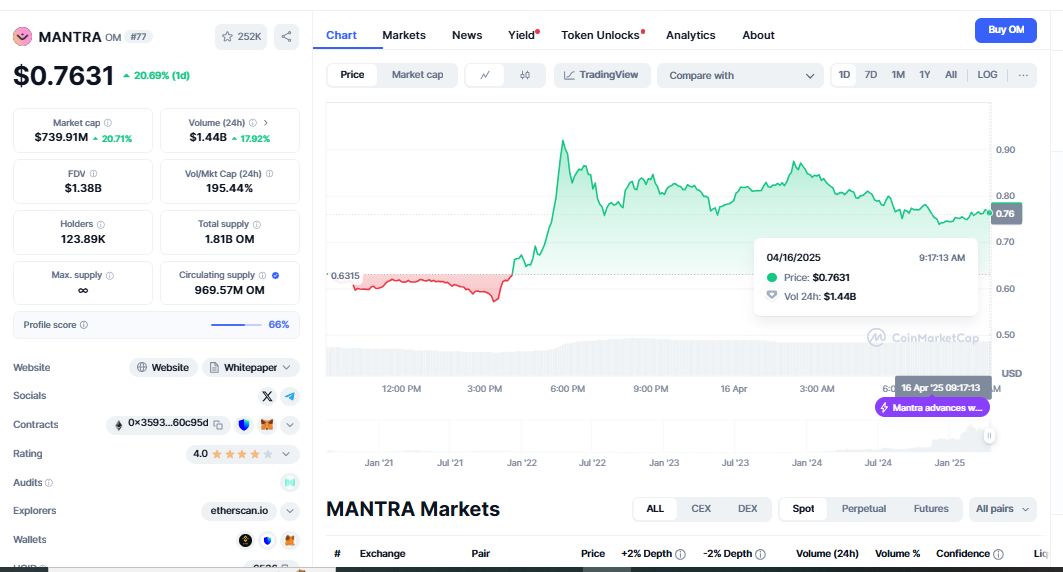Click the Profile score info icon

click(84, 325)
